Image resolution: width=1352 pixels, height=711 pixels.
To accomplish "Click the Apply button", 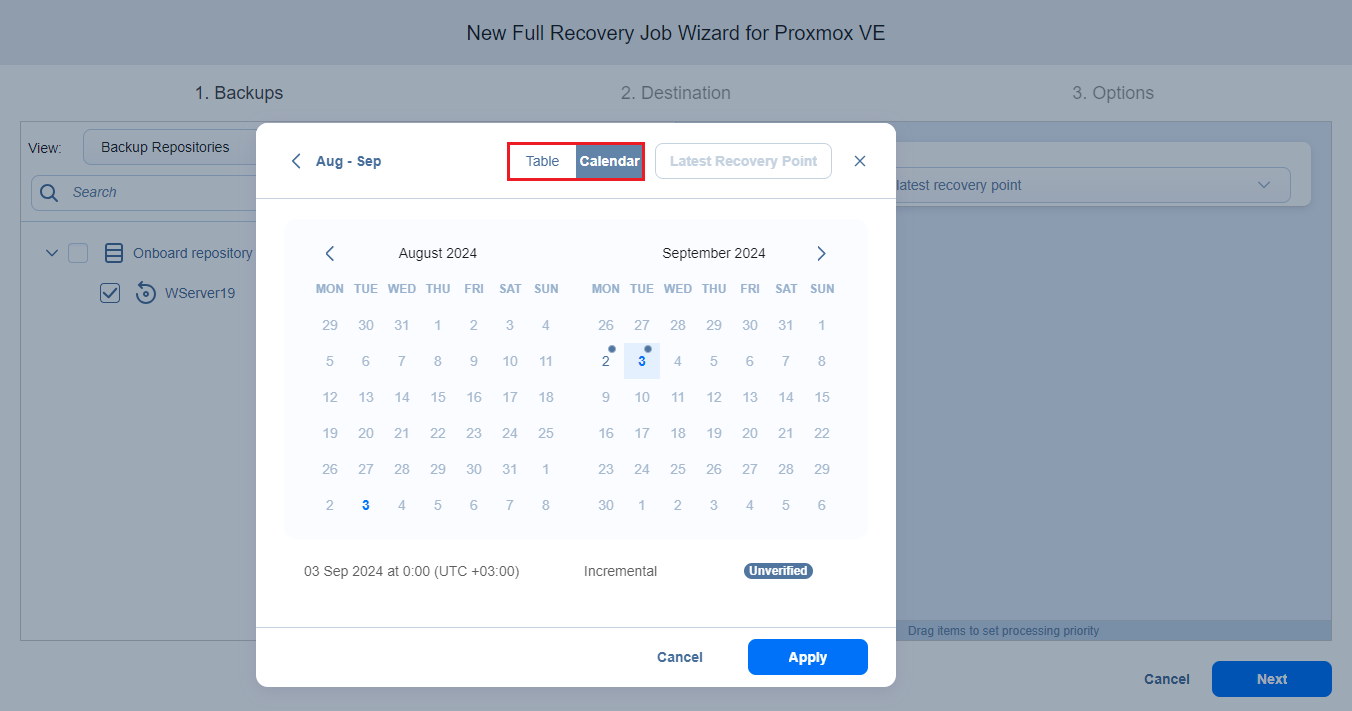I will pos(807,657).
